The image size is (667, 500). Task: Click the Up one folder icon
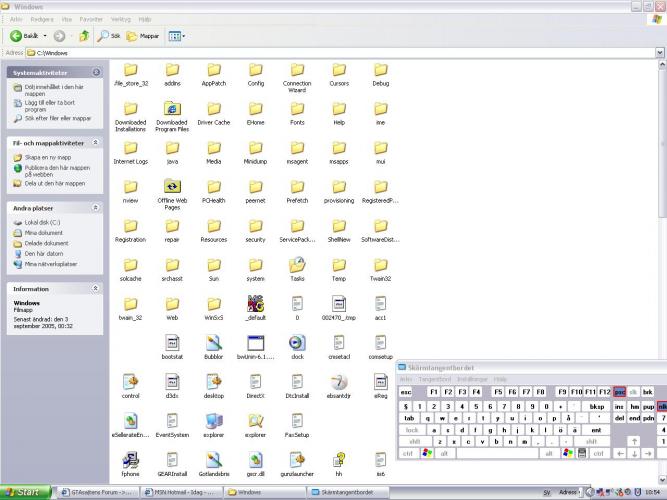pyautogui.click(x=84, y=36)
